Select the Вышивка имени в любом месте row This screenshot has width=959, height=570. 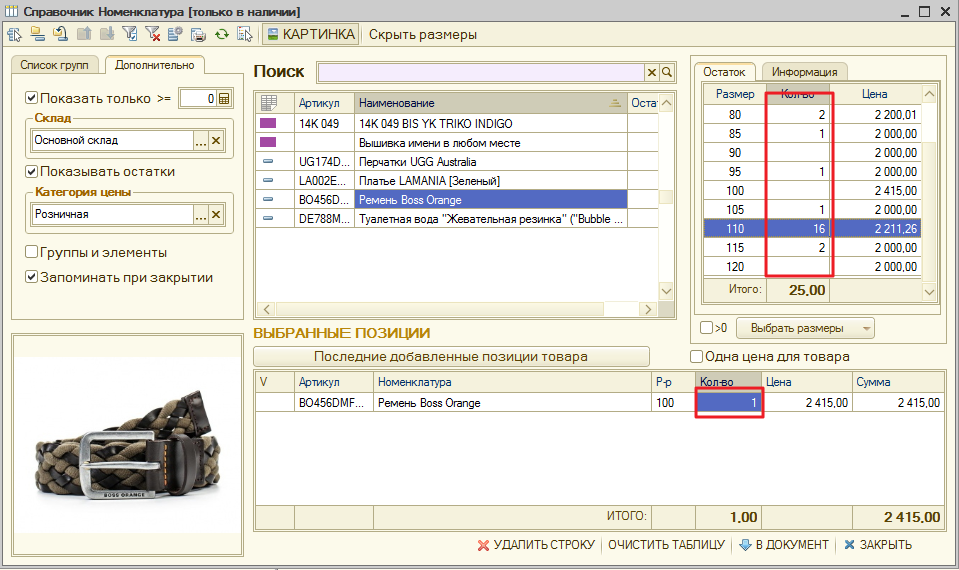coord(457,142)
